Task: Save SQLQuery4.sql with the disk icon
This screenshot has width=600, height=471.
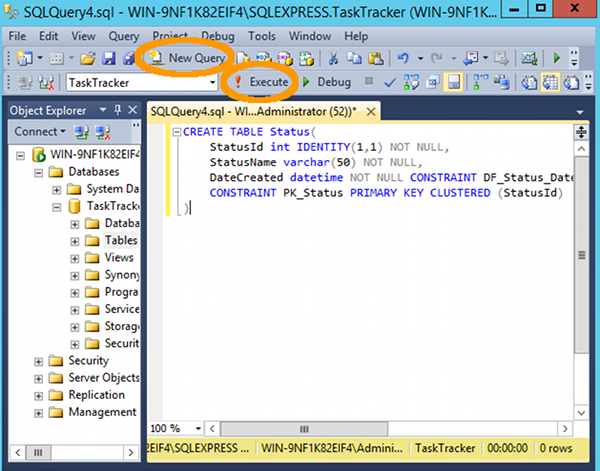Action: pos(109,58)
